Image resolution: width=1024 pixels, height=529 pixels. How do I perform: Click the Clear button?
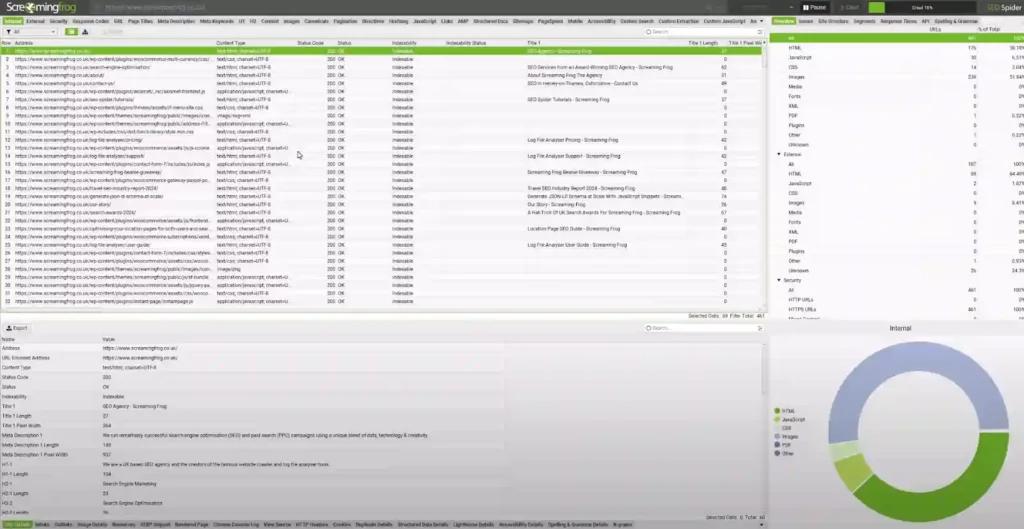coord(850,7)
